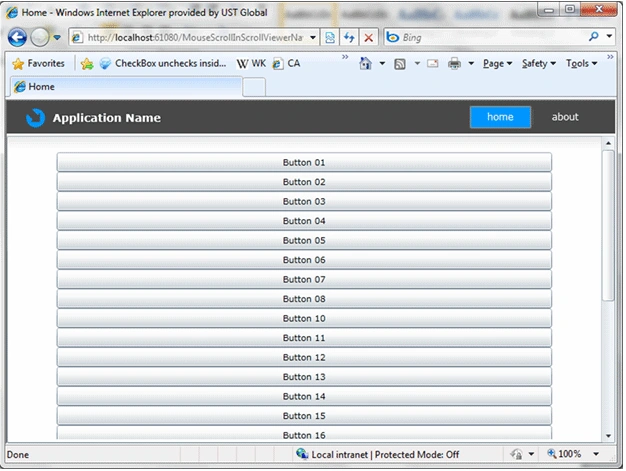The width and height of the screenshot is (626, 471).
Task: Click the Application Name logo icon
Action: point(36,118)
